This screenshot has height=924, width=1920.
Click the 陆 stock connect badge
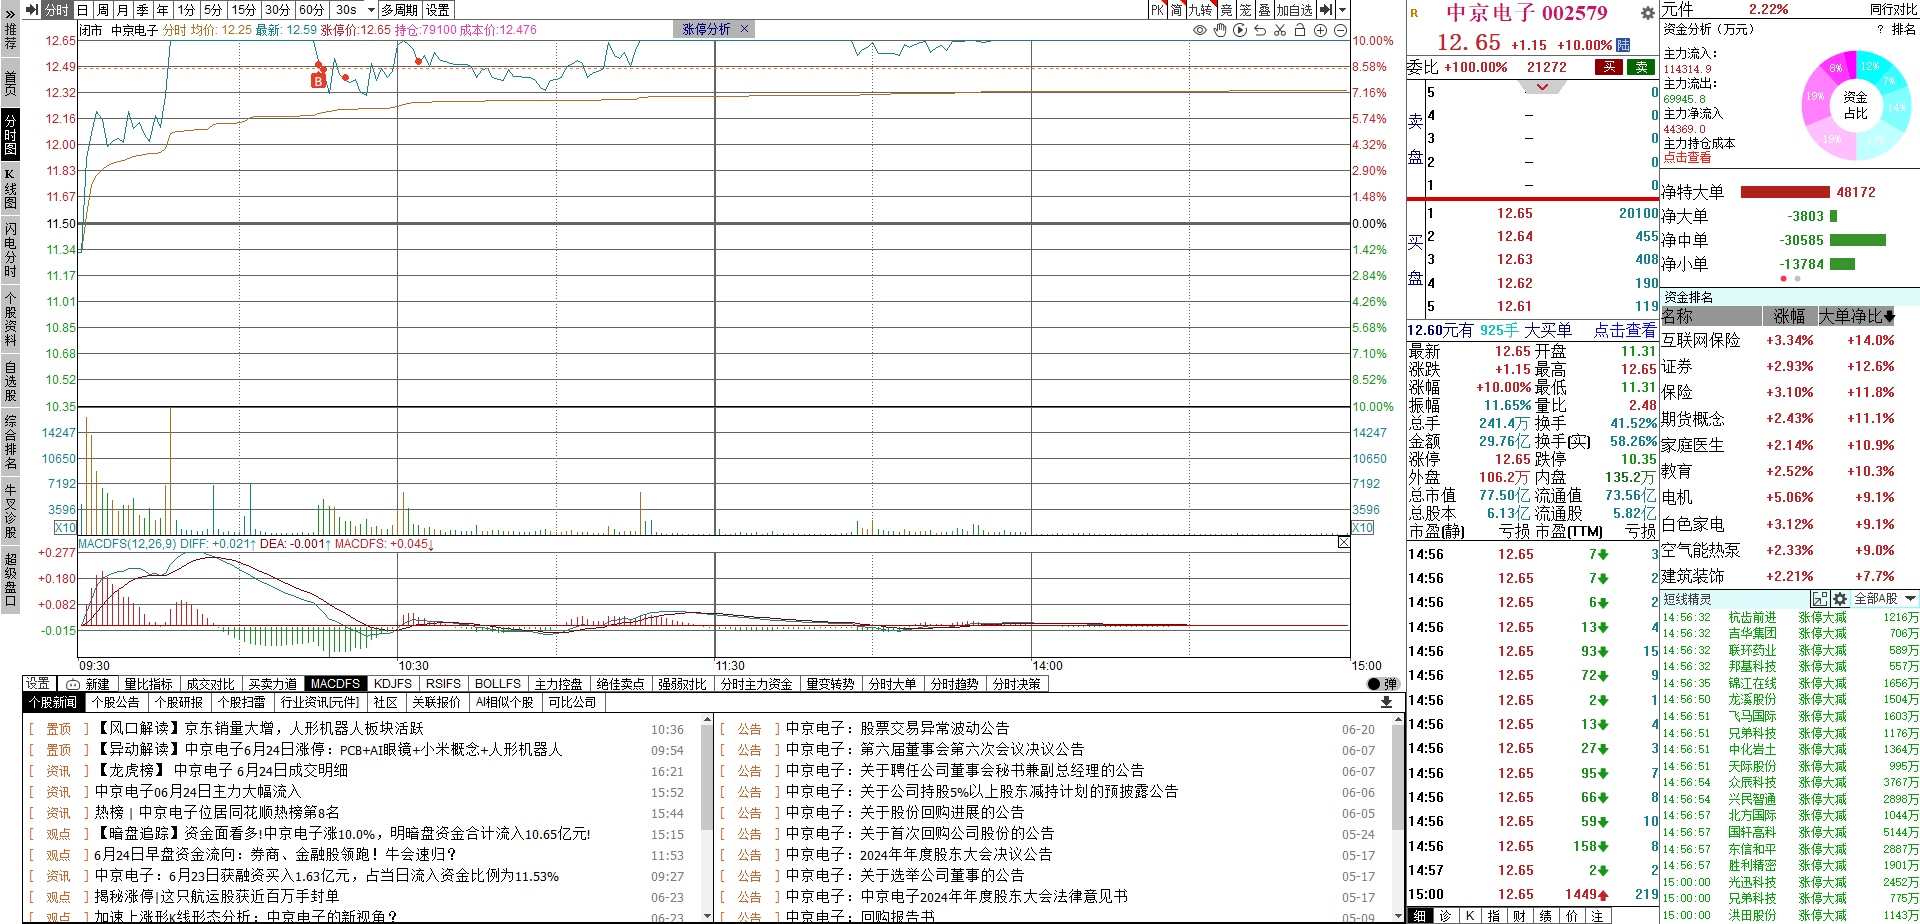point(1623,44)
